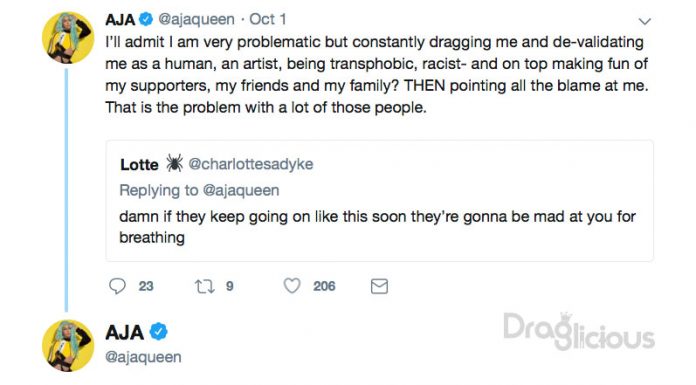Open the @ajaqueen handle under lower AJA name
The width and height of the screenshot is (696, 385).
click(143, 357)
